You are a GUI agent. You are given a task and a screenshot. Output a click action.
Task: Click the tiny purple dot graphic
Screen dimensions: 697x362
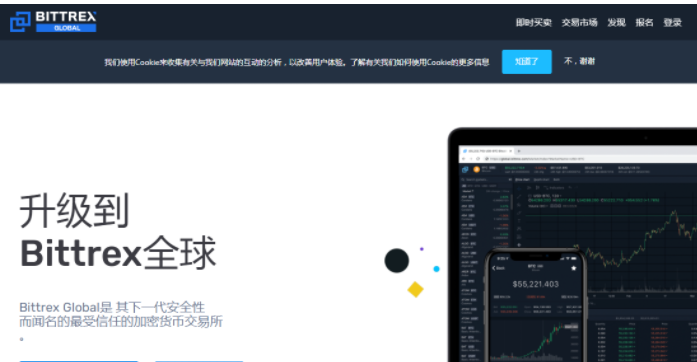[x=422, y=249]
